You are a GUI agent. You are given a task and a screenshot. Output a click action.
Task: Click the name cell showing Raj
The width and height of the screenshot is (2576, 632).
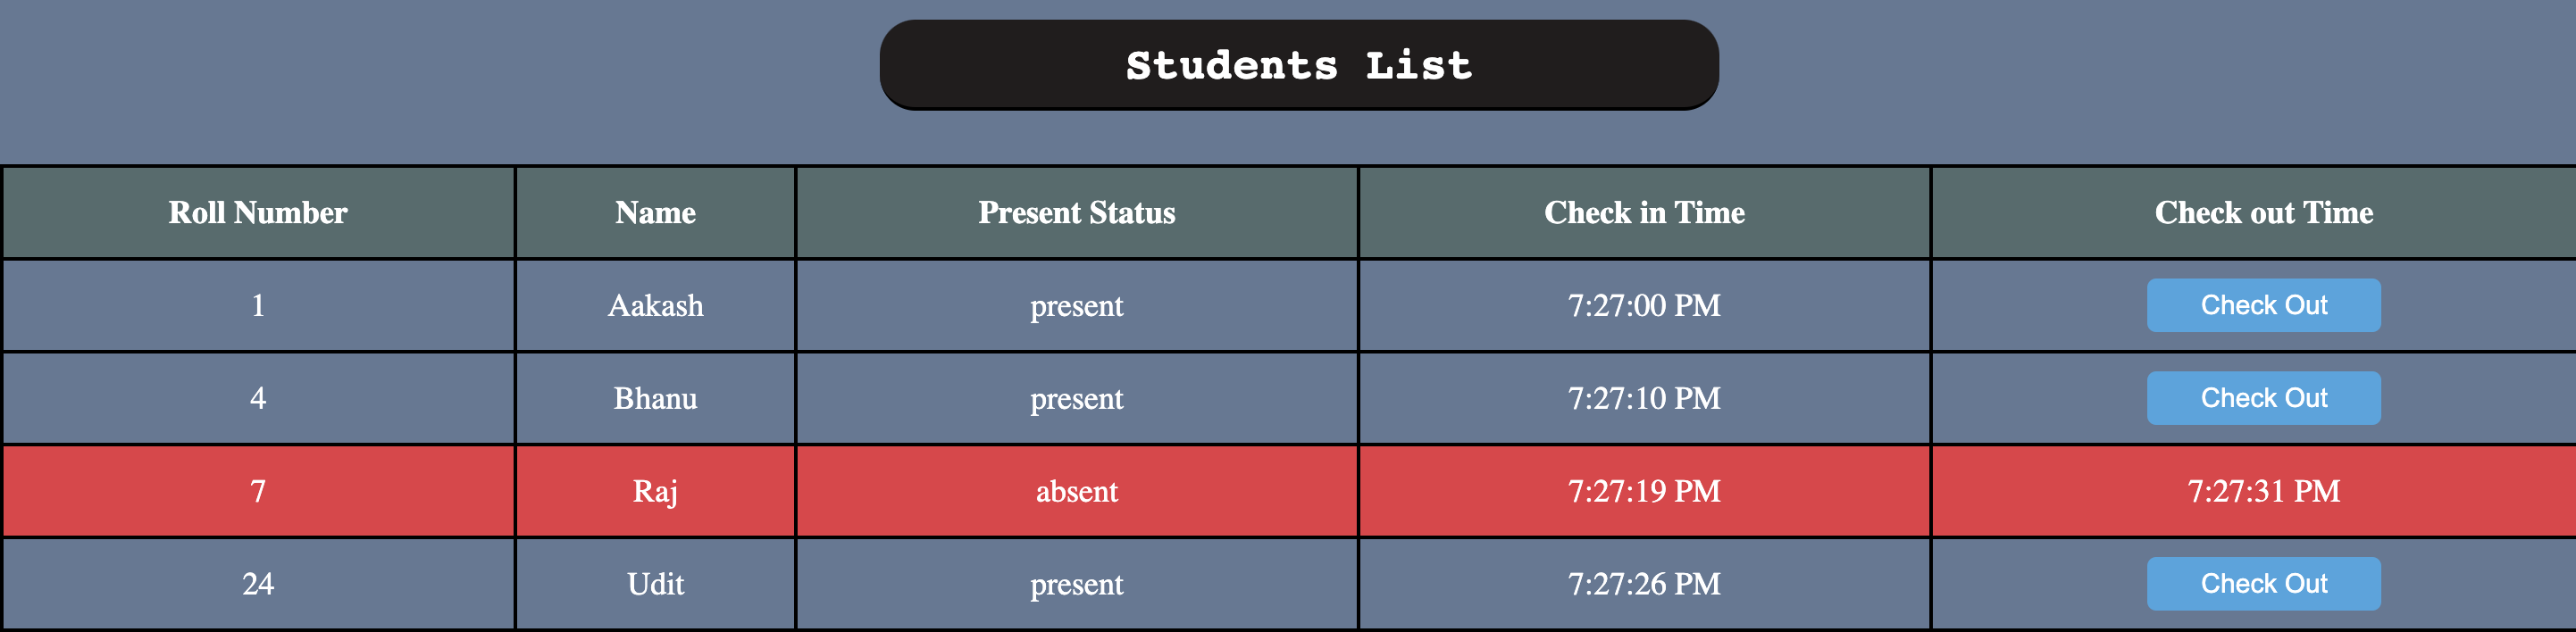655,491
